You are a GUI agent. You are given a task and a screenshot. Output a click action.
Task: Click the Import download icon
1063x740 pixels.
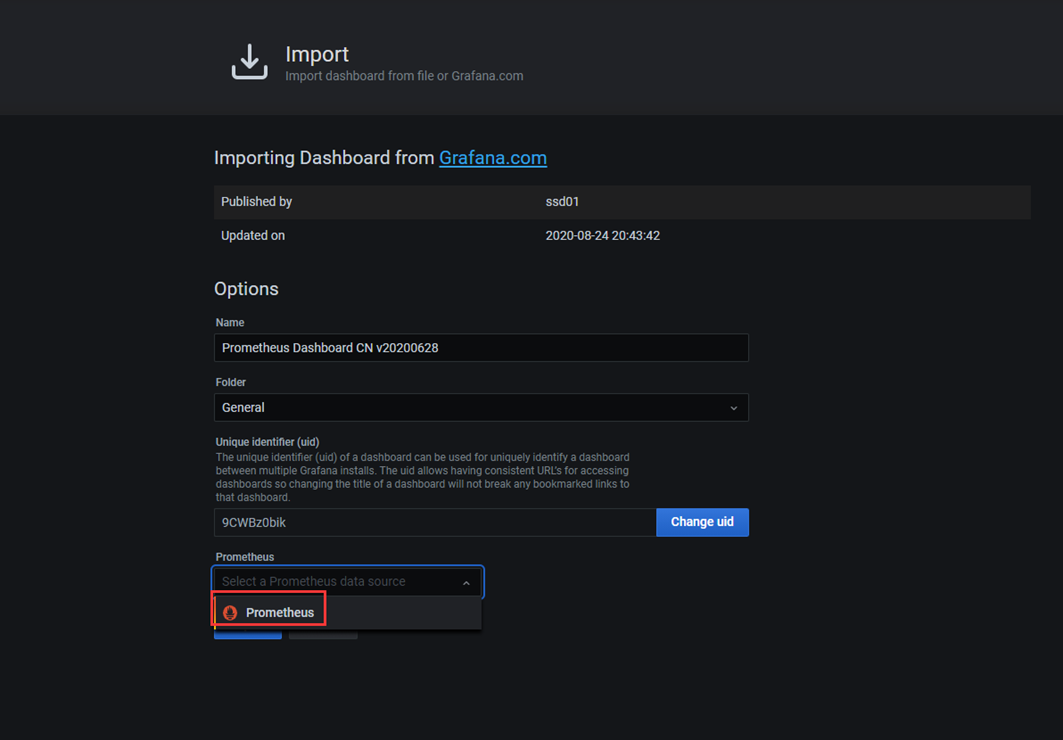pyautogui.click(x=249, y=62)
